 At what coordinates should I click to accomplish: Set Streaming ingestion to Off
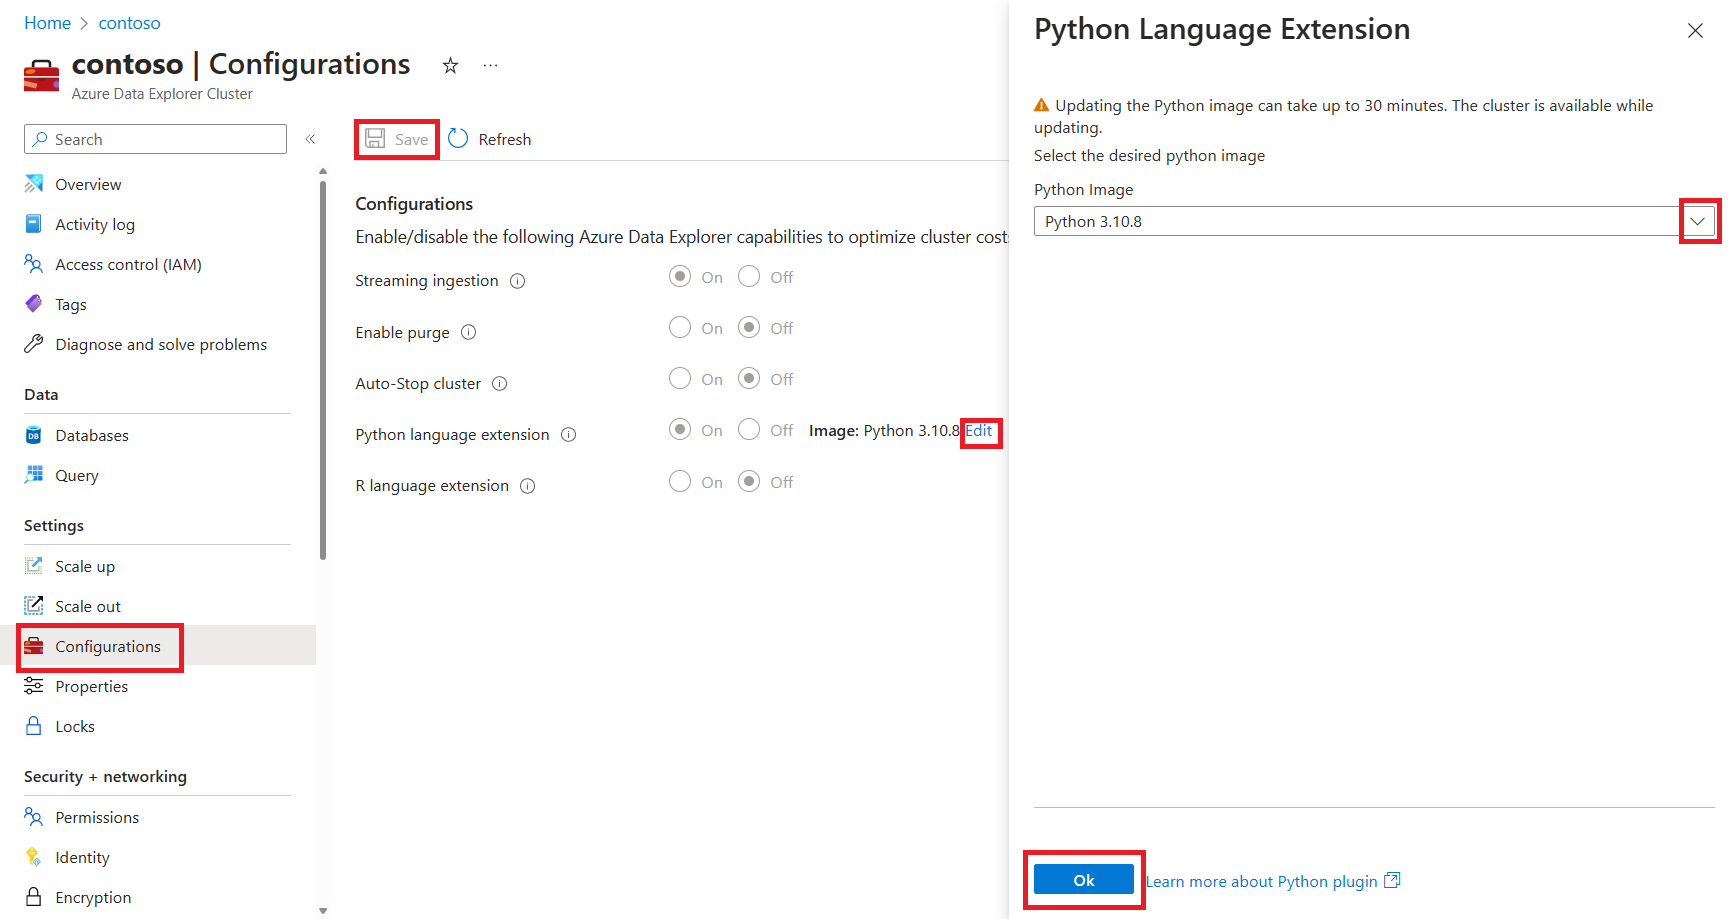[749, 276]
